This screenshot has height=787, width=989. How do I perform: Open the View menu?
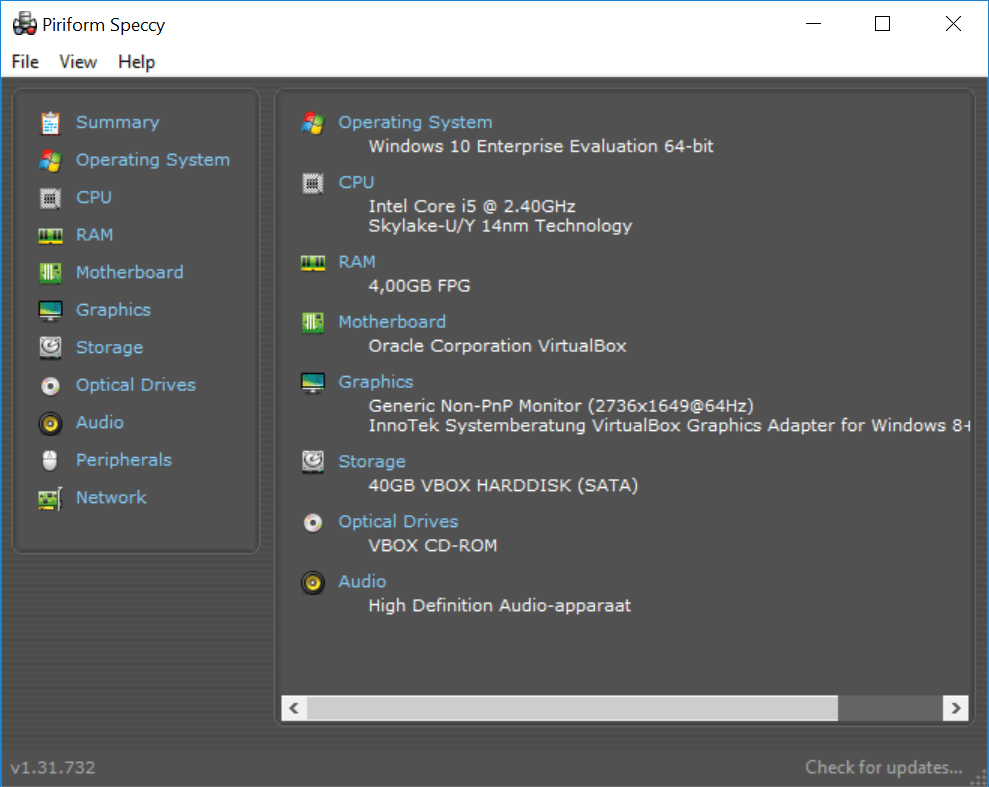[78, 62]
